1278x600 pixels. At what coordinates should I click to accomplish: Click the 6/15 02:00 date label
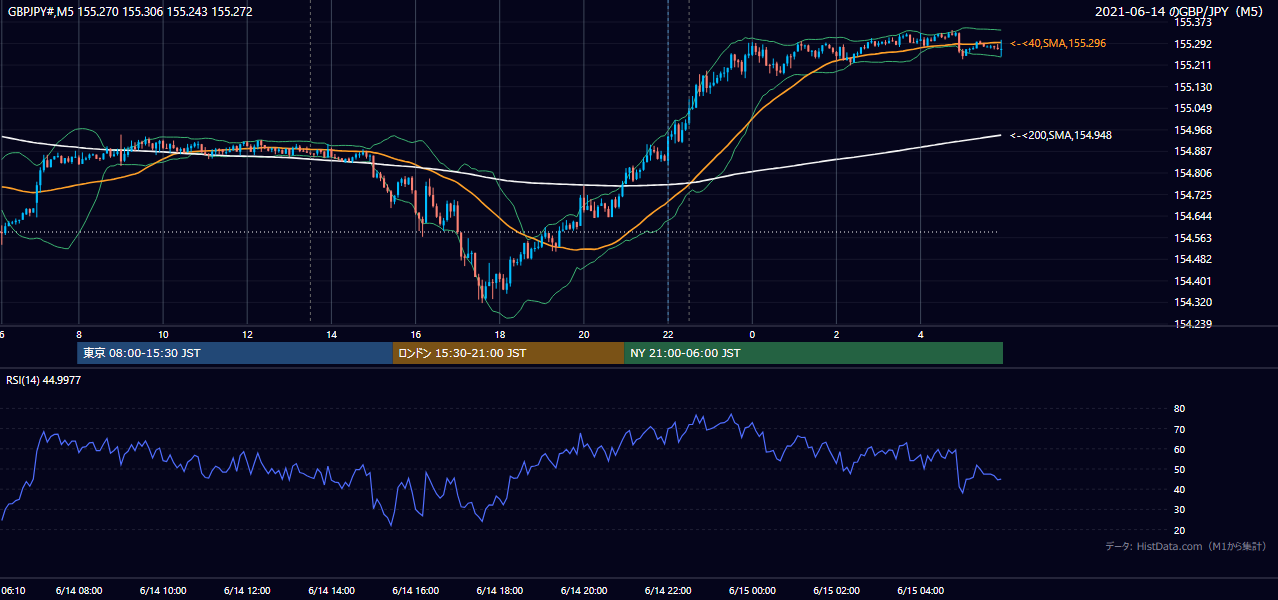836,590
